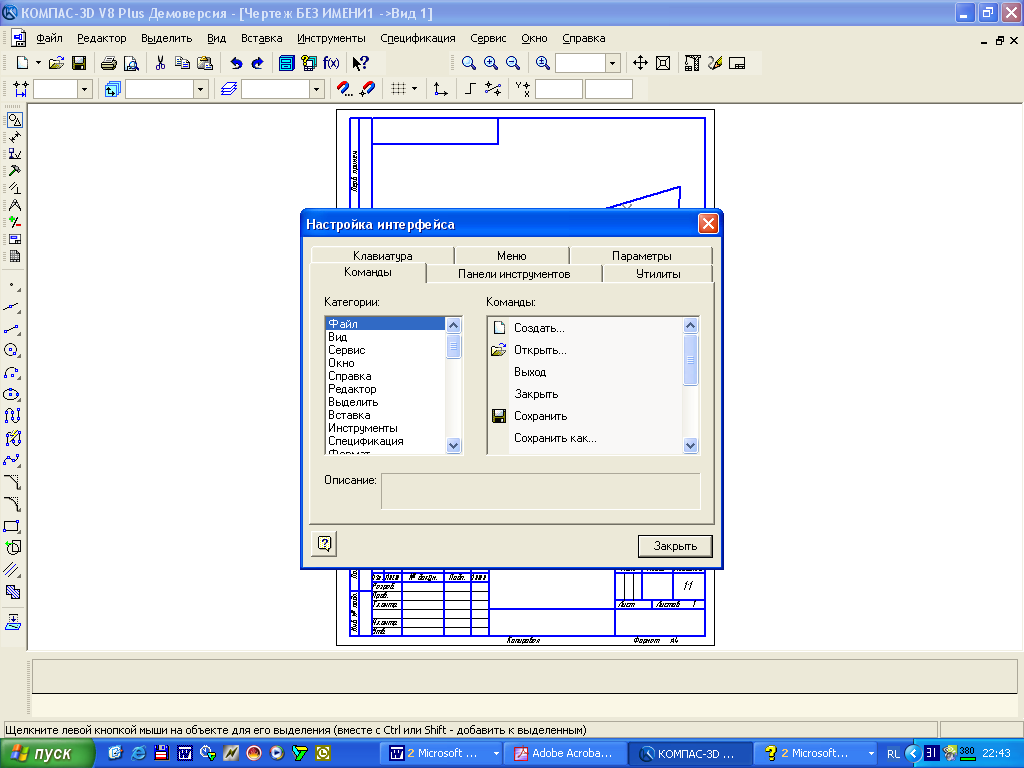
Task: Click the help question icon in dialog
Action: 325,543
